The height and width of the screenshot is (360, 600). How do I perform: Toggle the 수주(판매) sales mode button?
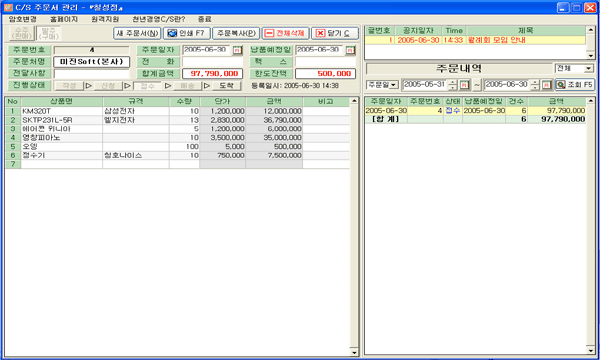[22, 33]
